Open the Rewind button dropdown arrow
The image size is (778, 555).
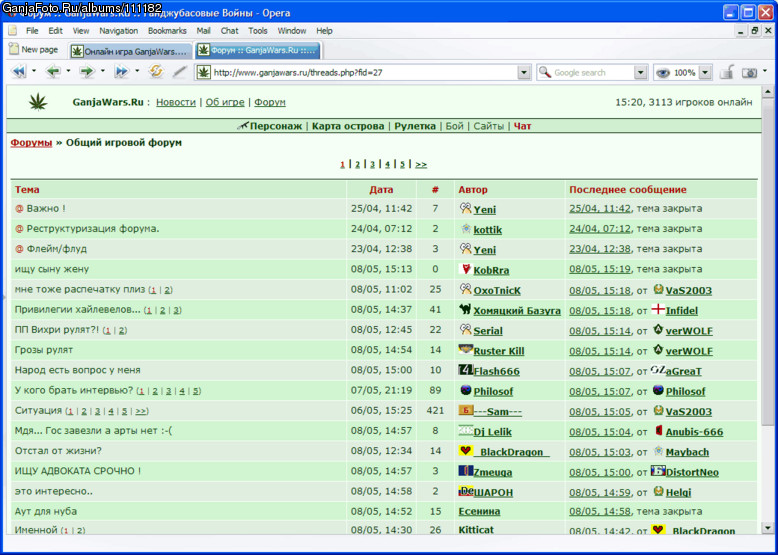[34, 71]
